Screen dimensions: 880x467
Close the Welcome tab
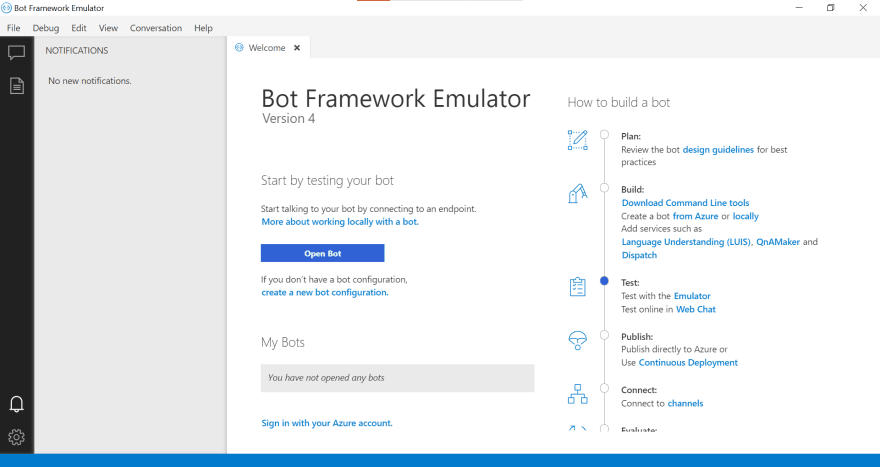pos(297,48)
